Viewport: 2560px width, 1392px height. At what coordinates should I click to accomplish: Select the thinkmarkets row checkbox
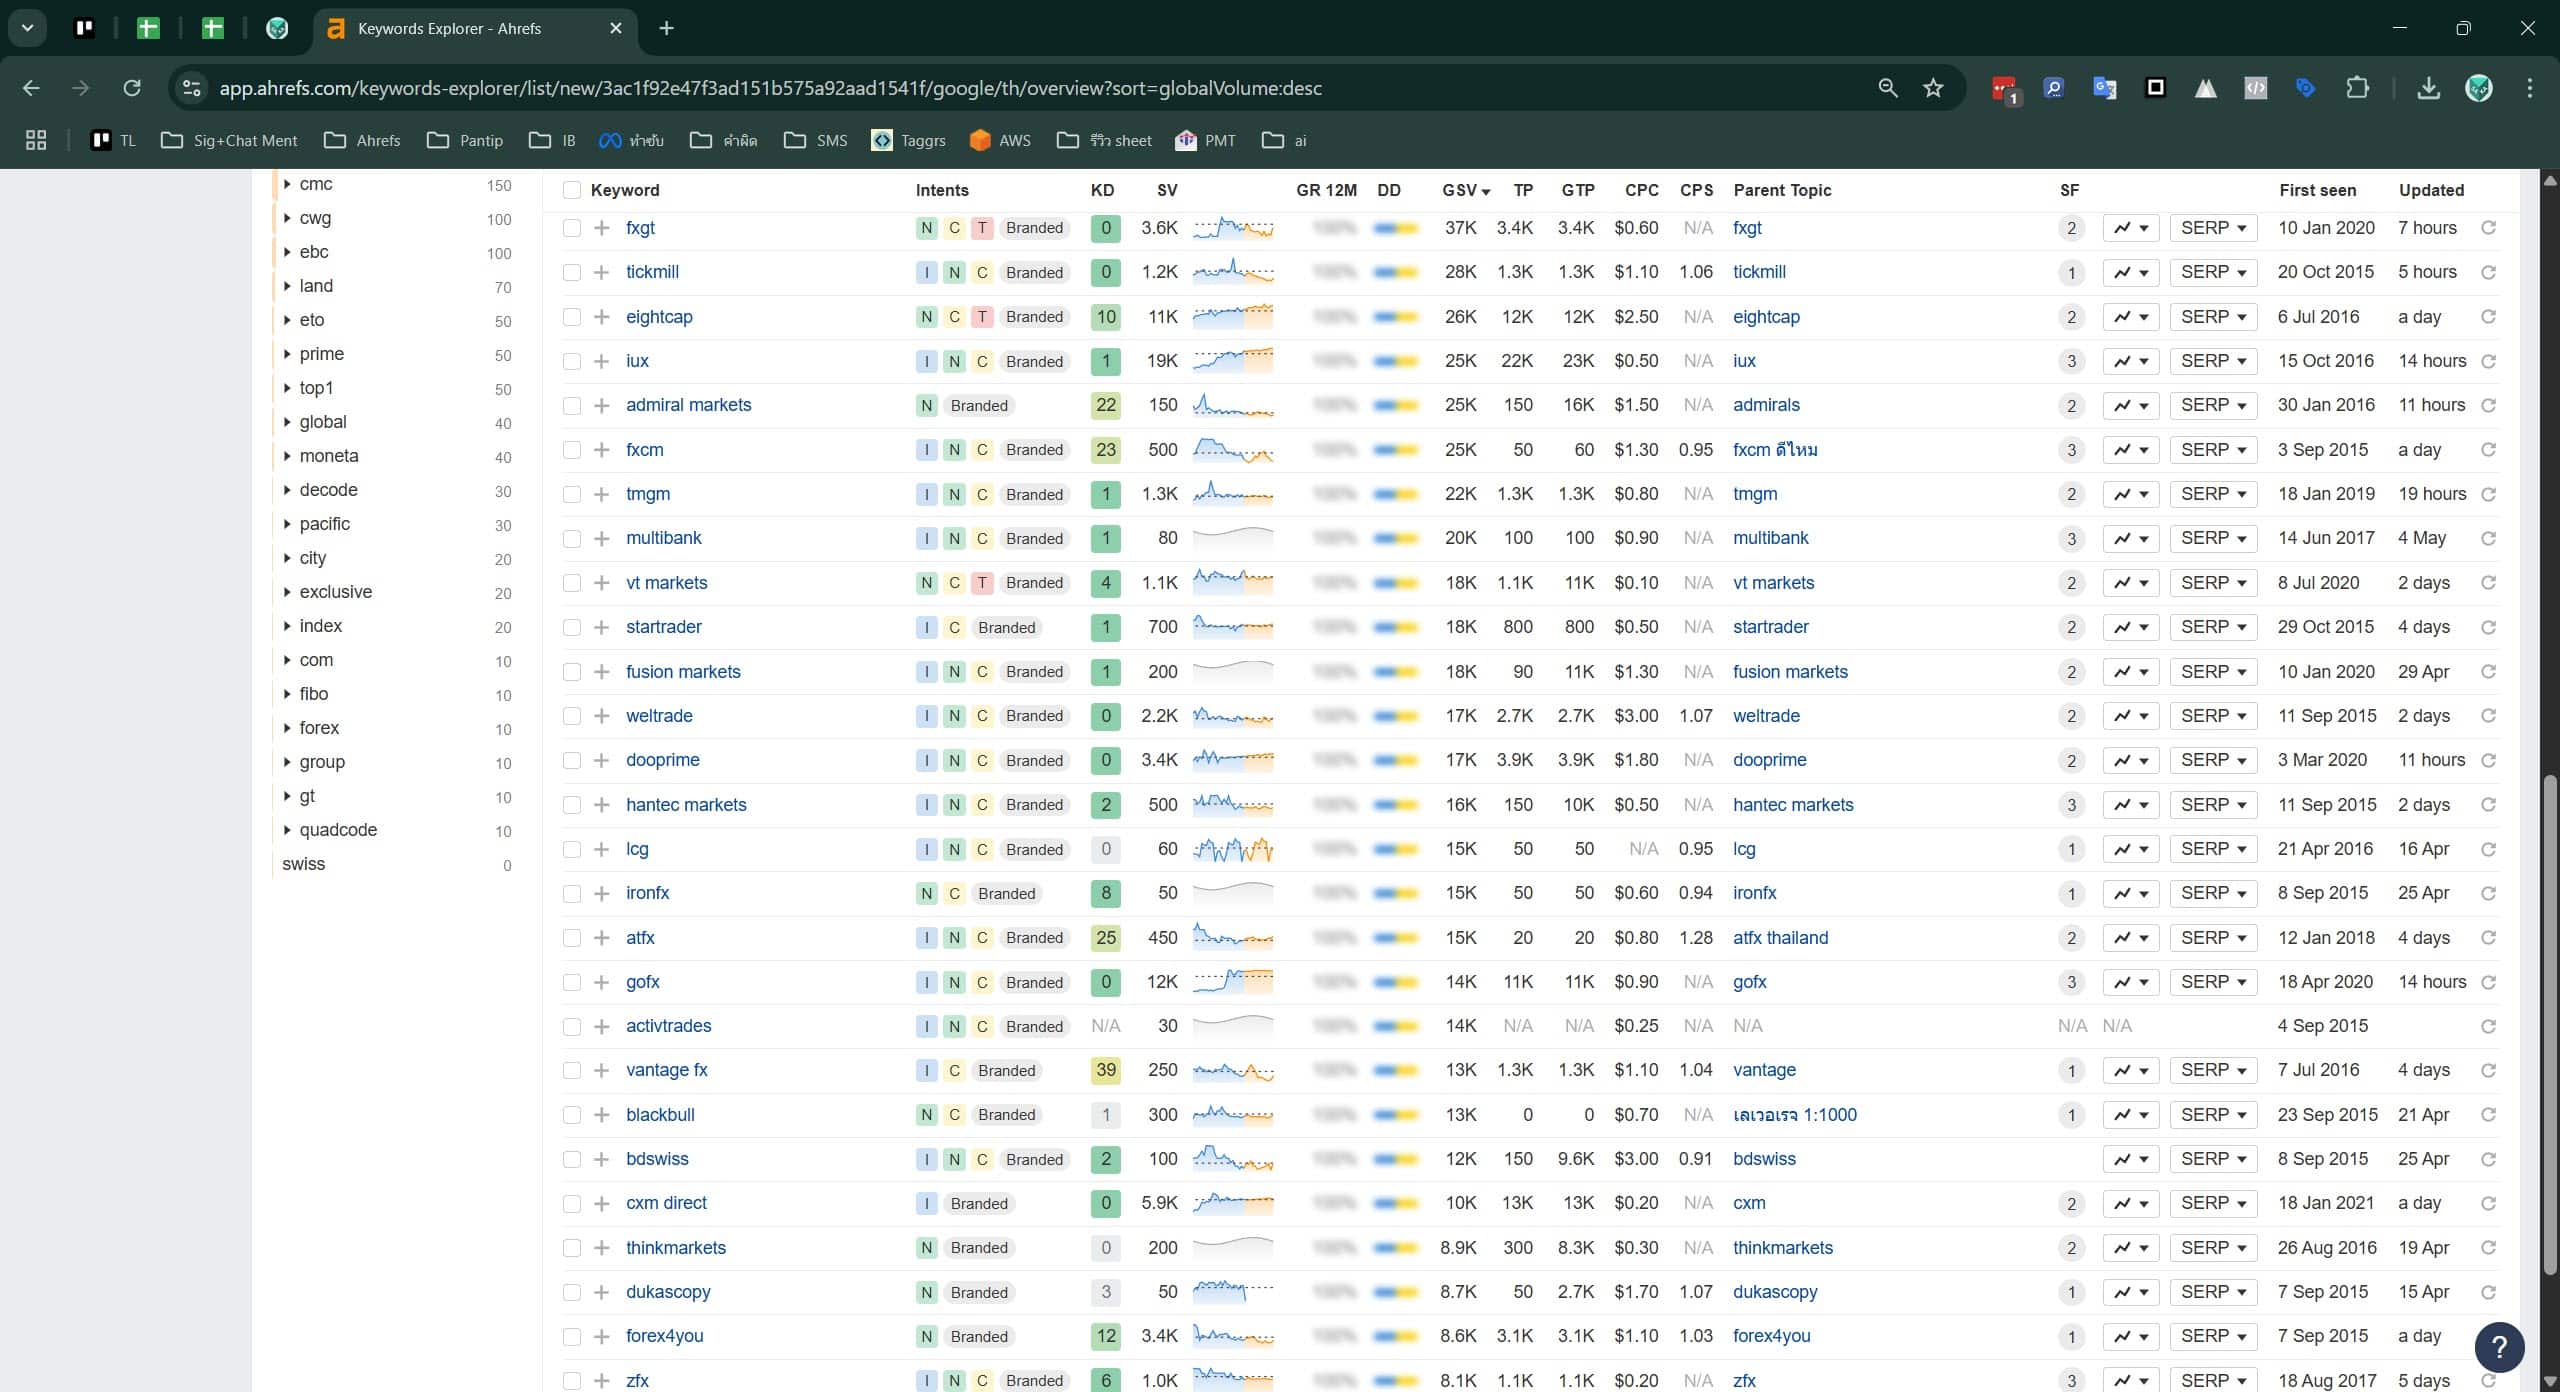pyautogui.click(x=571, y=1248)
